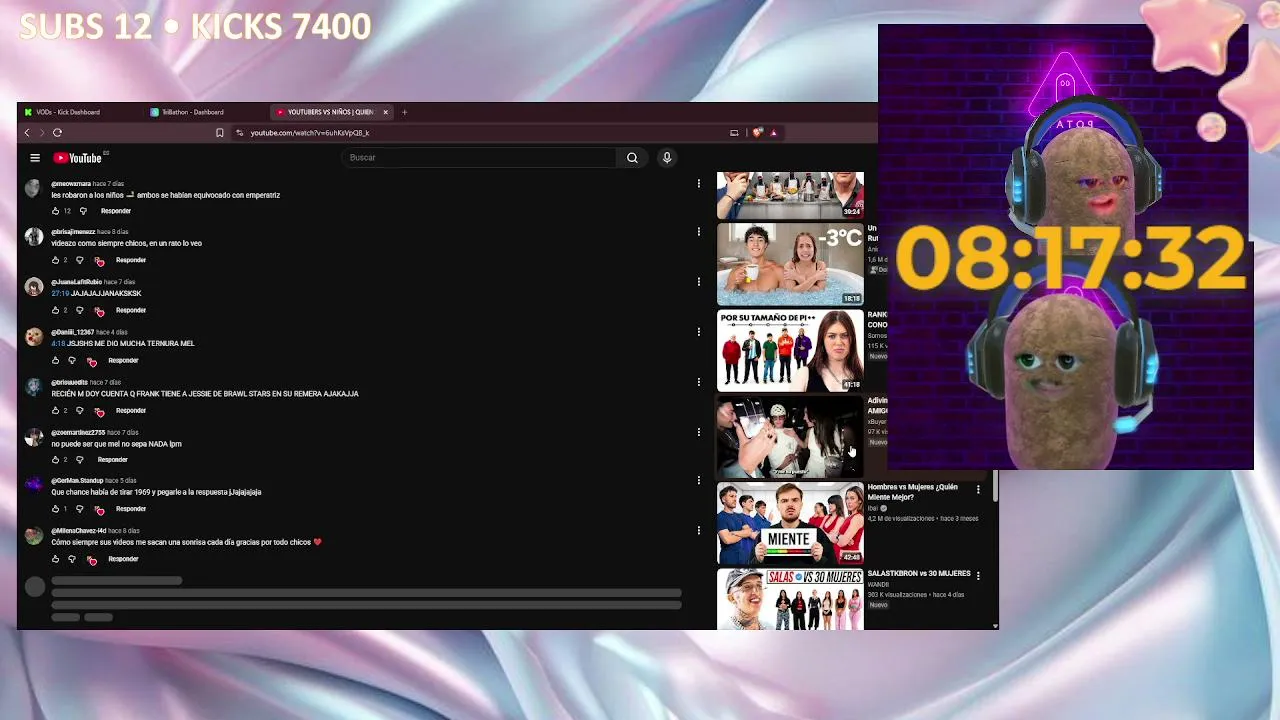Image resolution: width=1280 pixels, height=720 pixels.
Task: Click the search magnifier button
Action: (x=632, y=158)
